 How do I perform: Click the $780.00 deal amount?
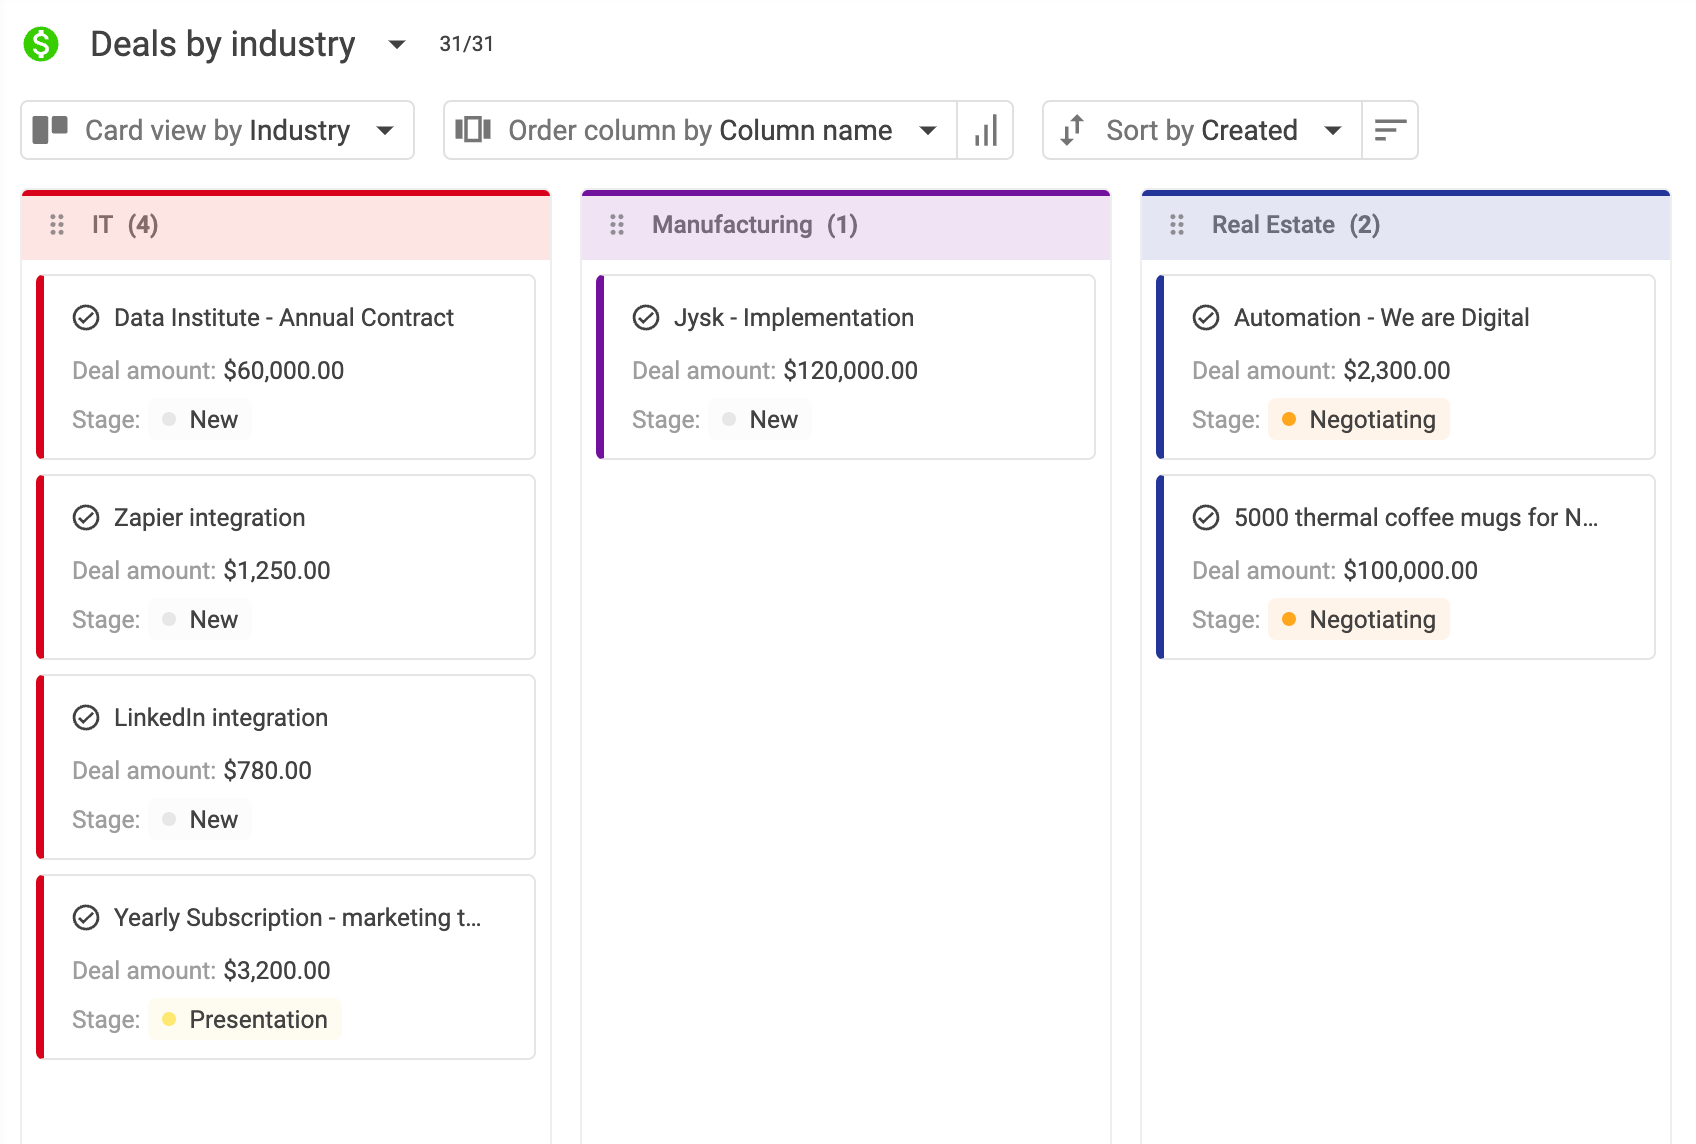tap(268, 771)
